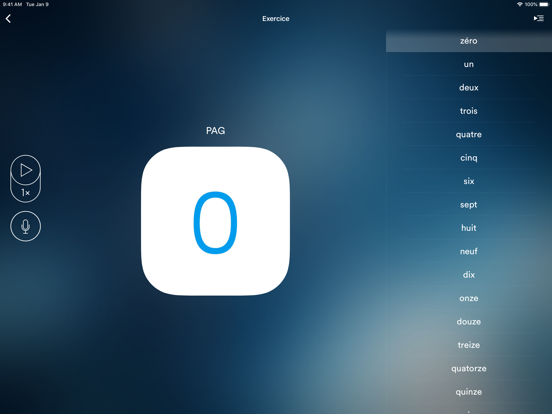The width and height of the screenshot is (552, 414).
Task: Select 'quatorze' in the word list
Action: [469, 368]
